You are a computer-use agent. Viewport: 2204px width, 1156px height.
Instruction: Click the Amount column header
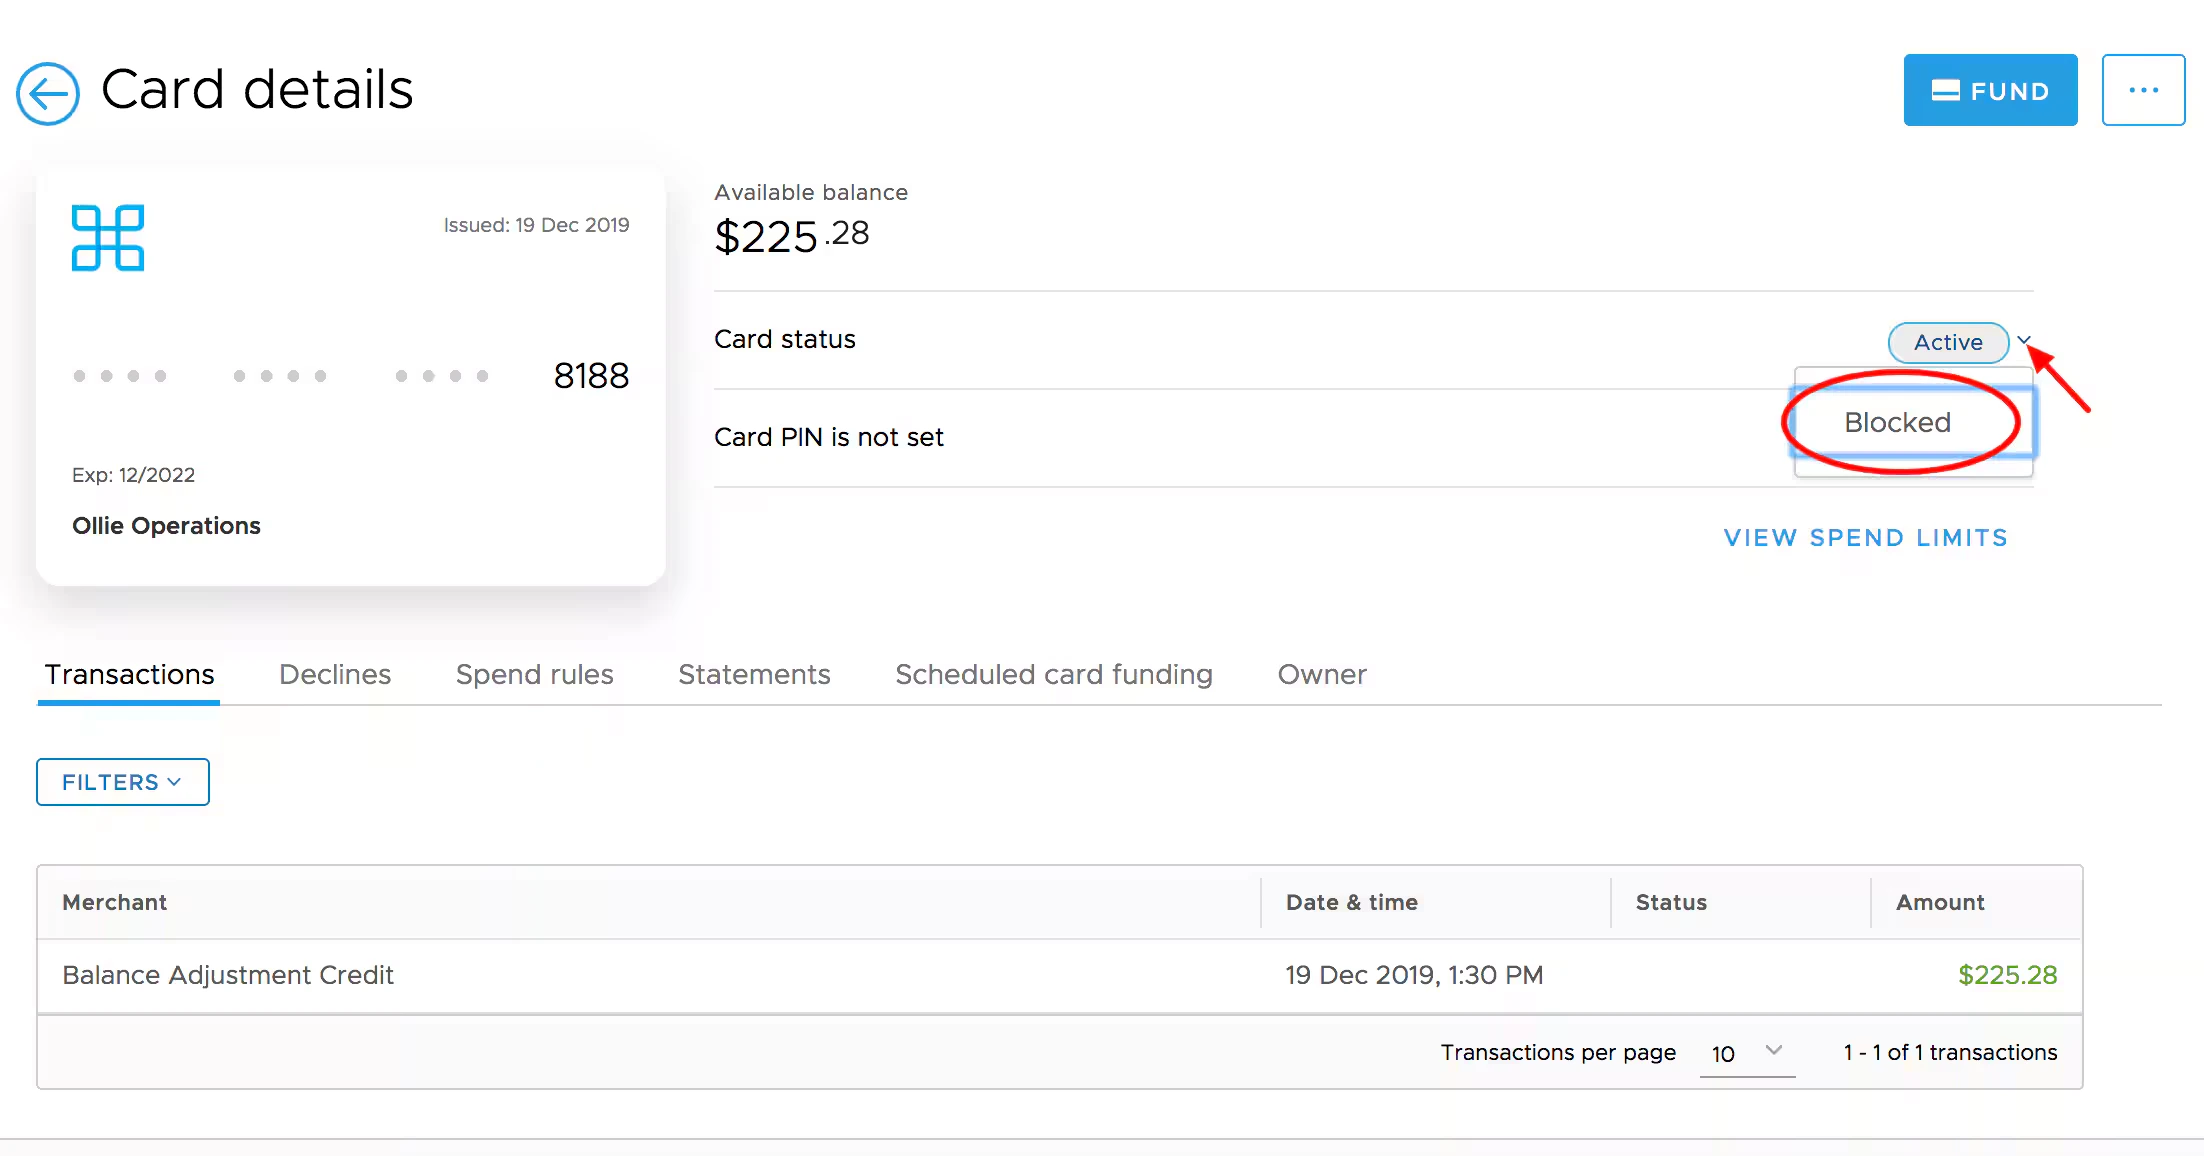click(1939, 902)
